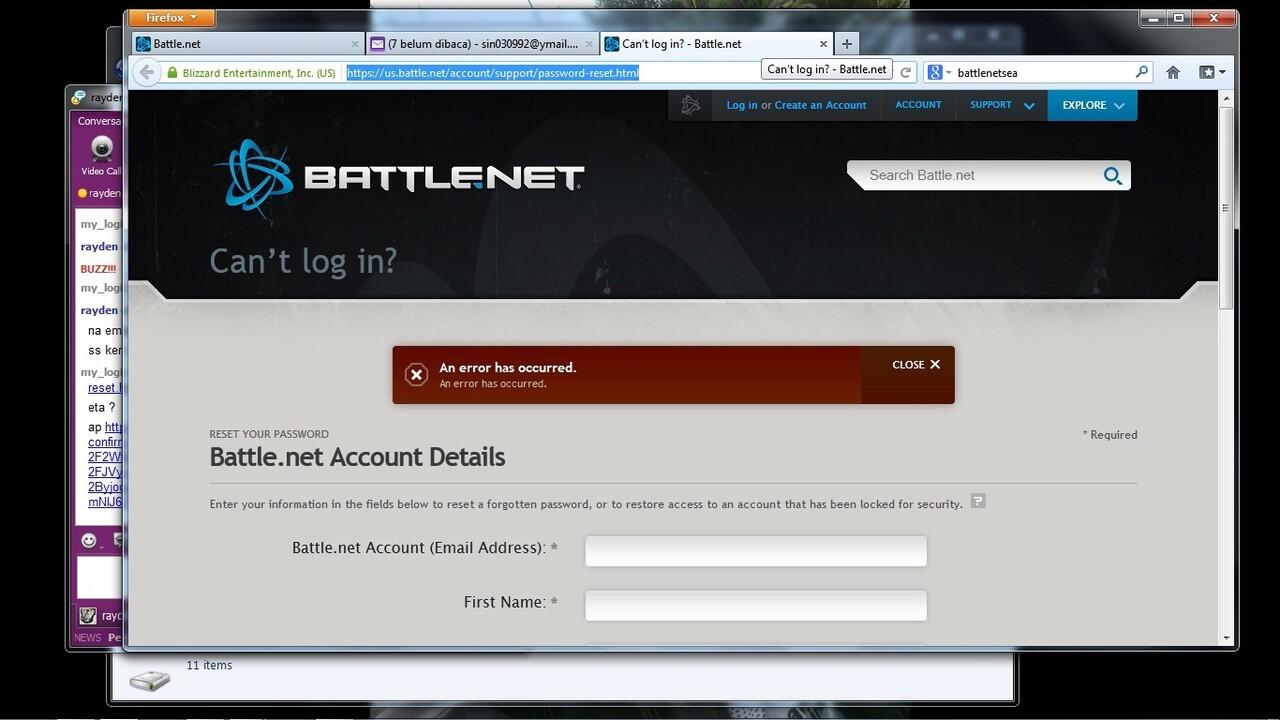Click the scrollbar down arrow
Screen dimensions: 1280x720
[x=1226, y=638]
